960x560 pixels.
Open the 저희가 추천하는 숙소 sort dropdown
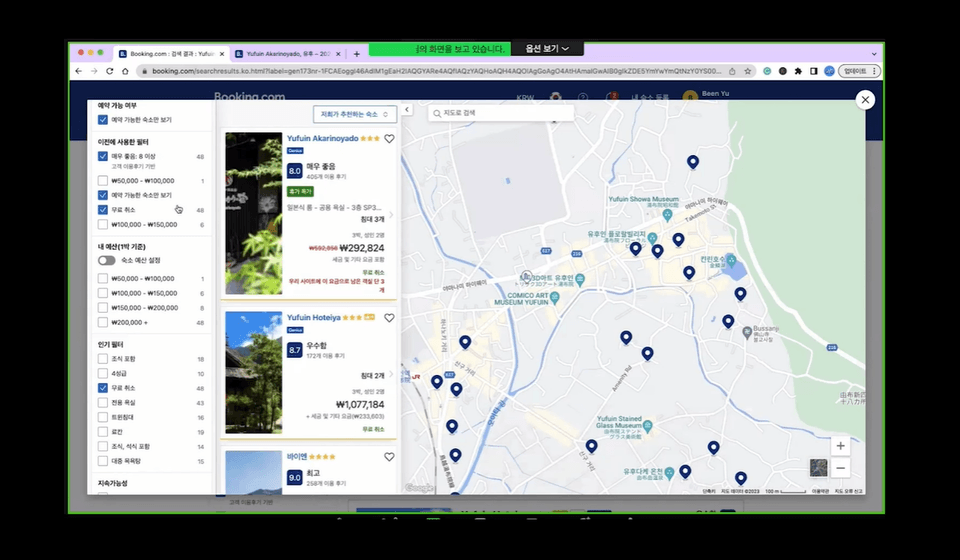354,114
